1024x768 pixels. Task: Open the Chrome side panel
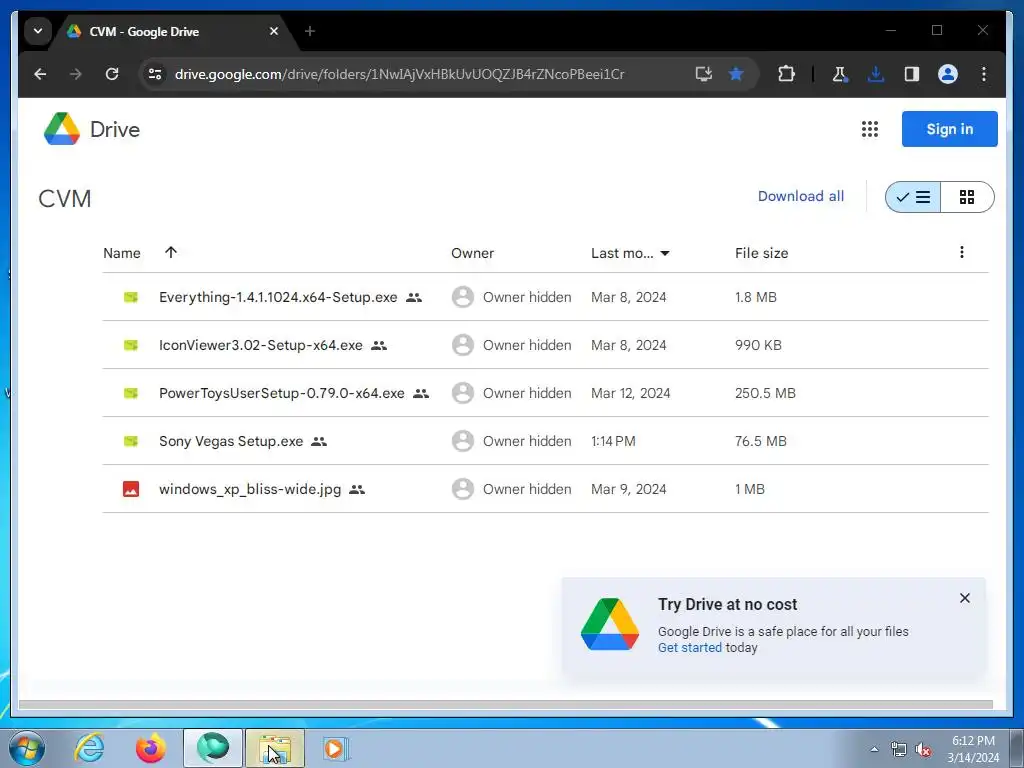912,74
